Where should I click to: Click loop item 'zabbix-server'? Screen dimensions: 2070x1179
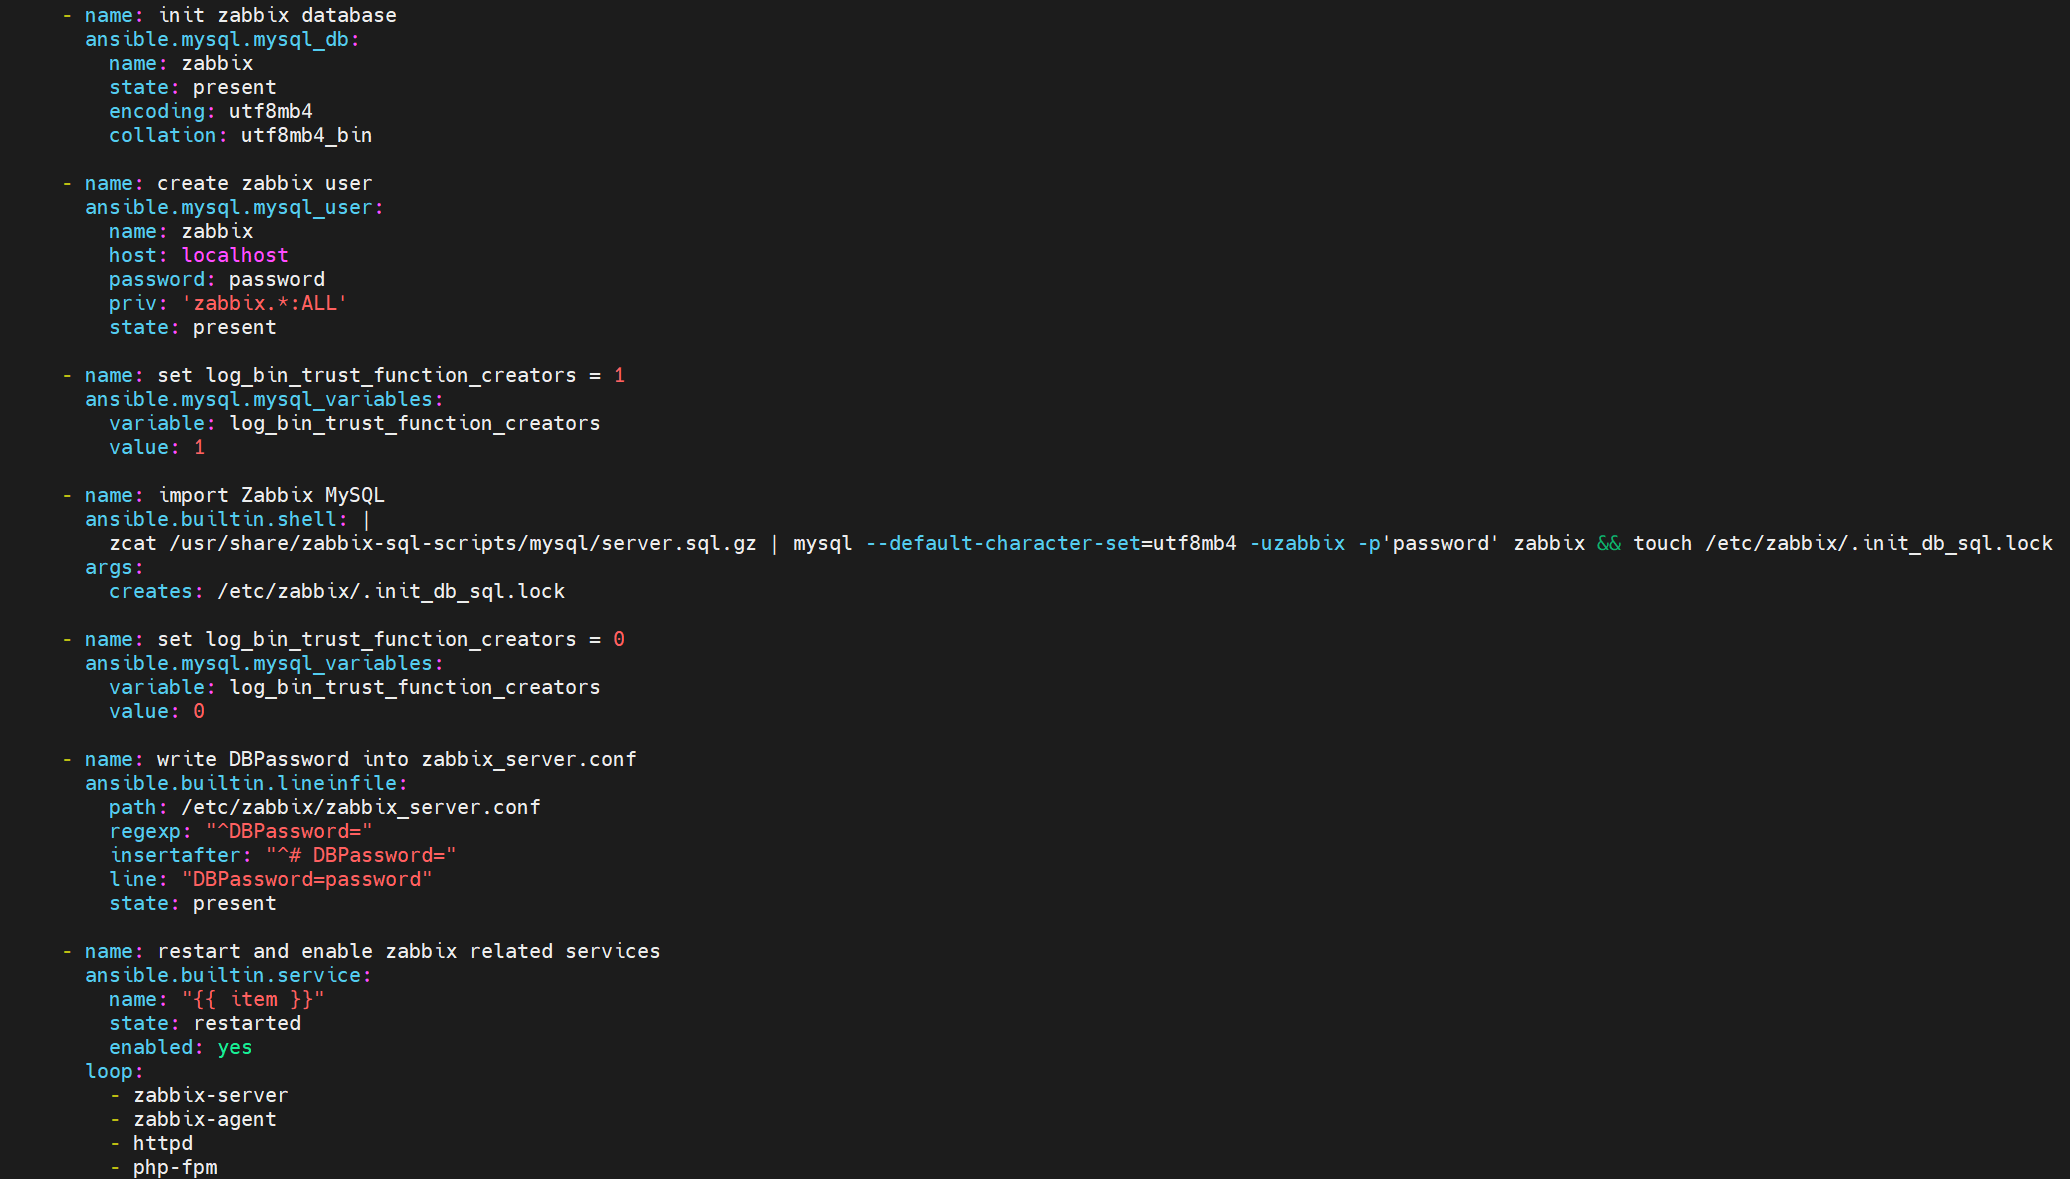point(211,1095)
